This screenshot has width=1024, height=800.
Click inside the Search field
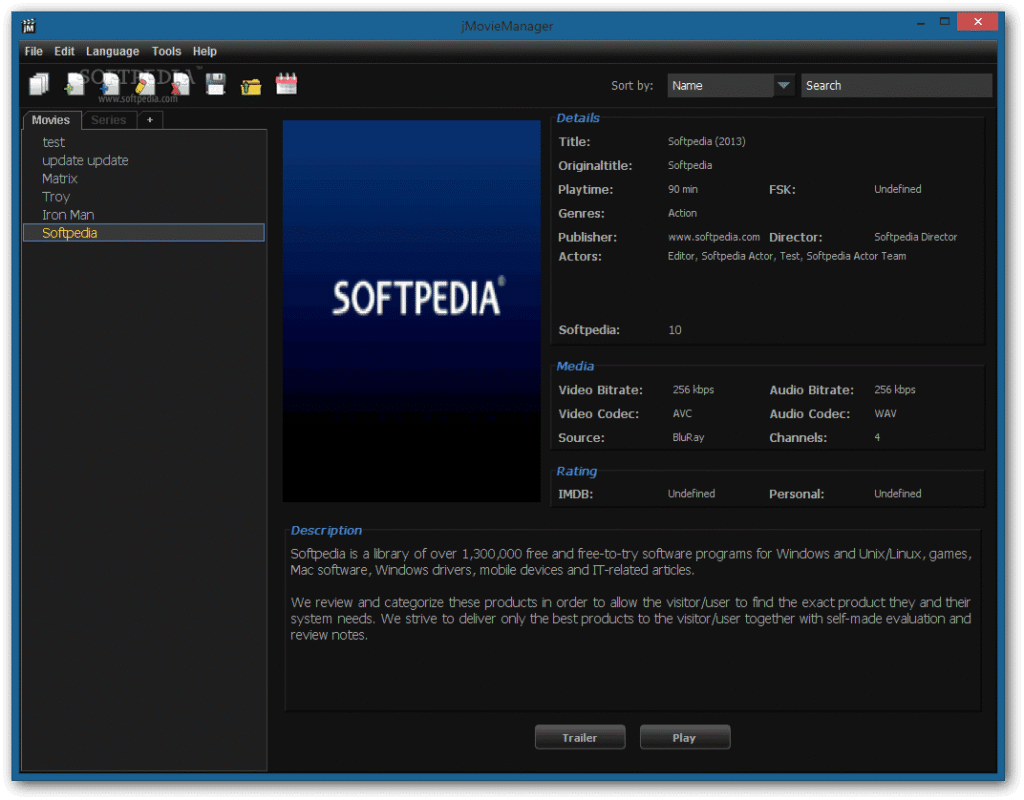895,85
